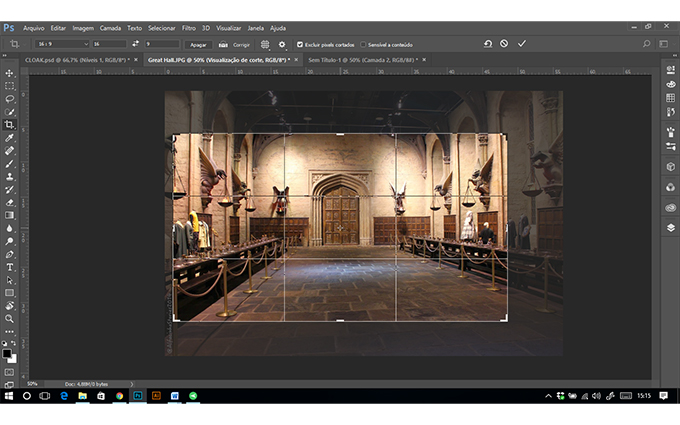This screenshot has height=425, width=680.
Task: Swap foreground and background colors
Action: (x=14, y=343)
